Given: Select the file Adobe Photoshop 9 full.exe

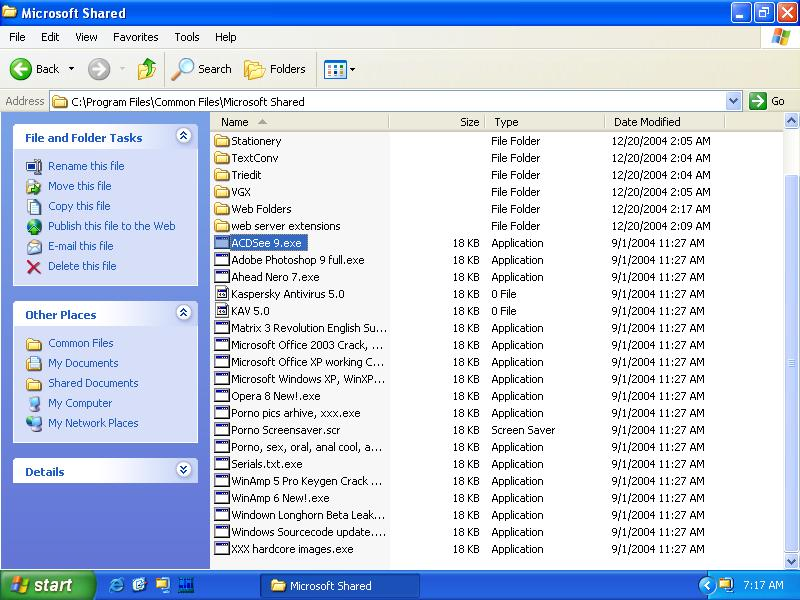Looking at the screenshot, I should (298, 260).
